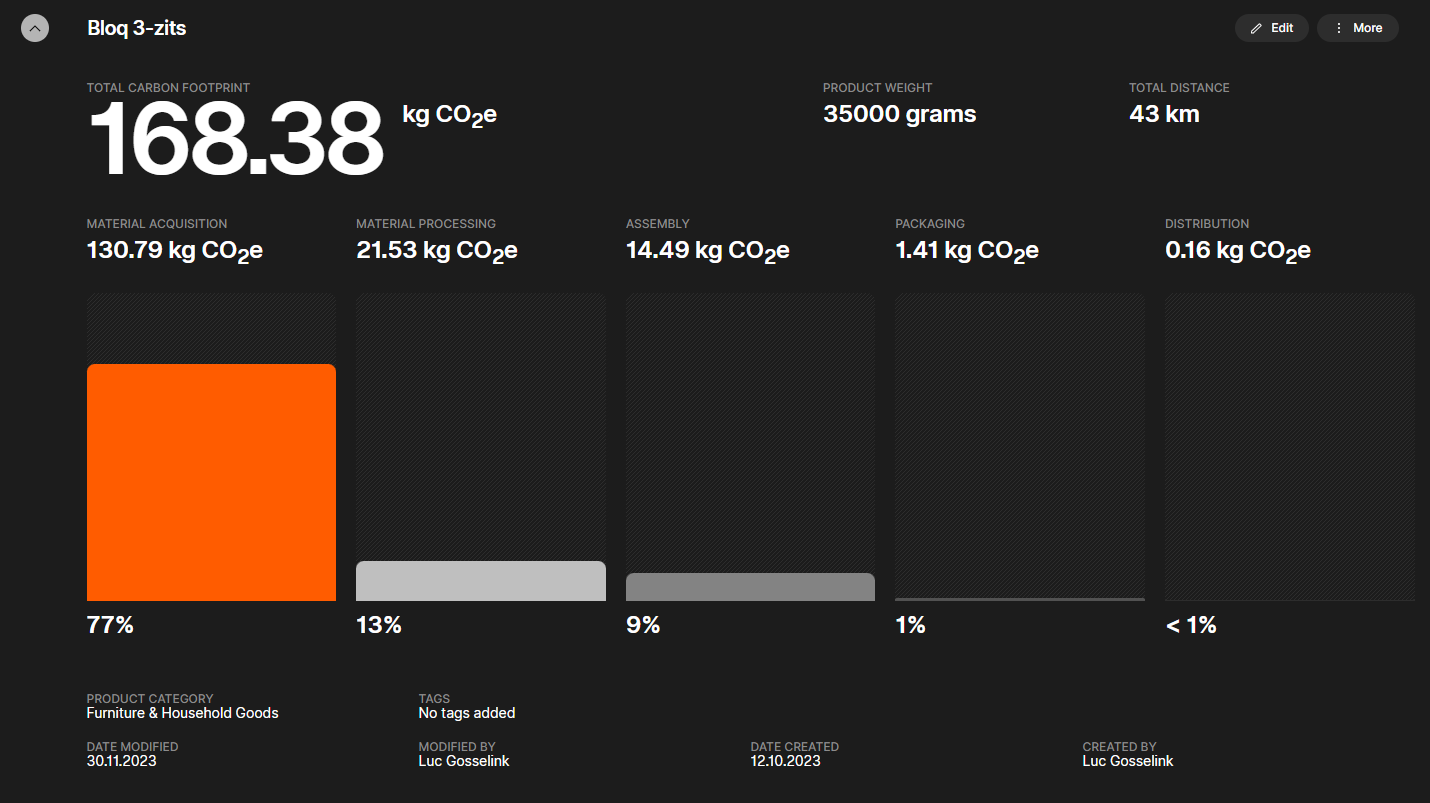Select the 12.10.2023 date created value
The height and width of the screenshot is (803, 1430).
[x=785, y=761]
